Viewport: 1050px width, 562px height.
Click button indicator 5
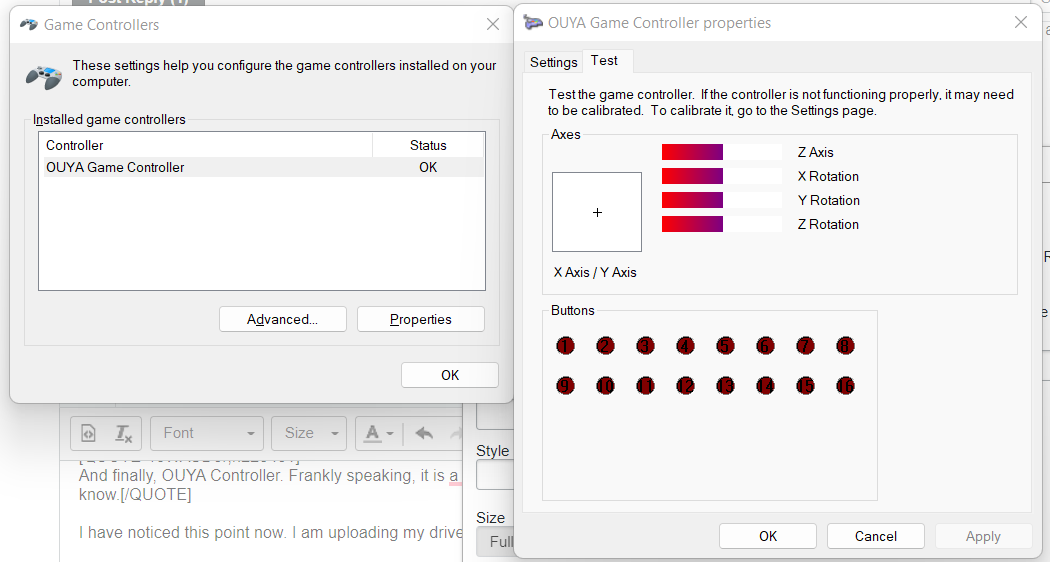coord(725,346)
